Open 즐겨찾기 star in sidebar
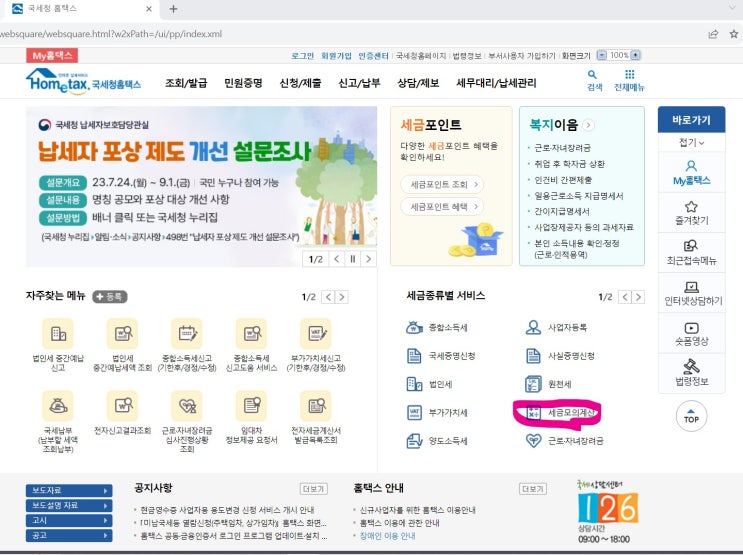743x555 pixels. pyautogui.click(x=691, y=212)
